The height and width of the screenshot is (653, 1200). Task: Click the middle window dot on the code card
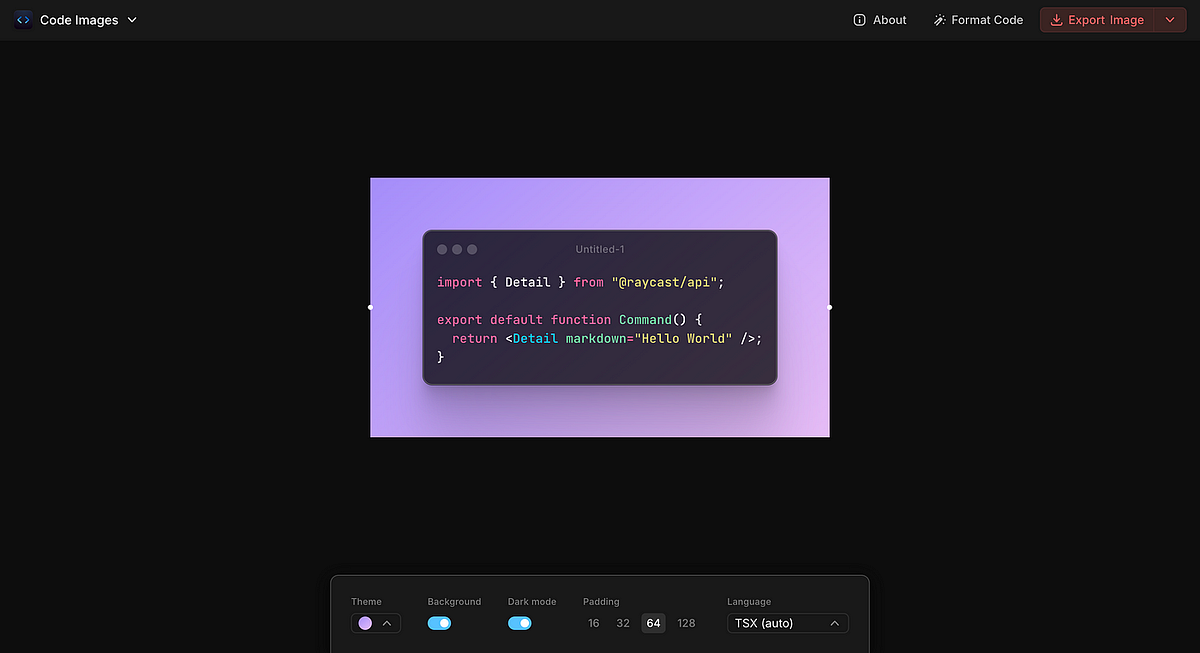pyautogui.click(x=456, y=249)
